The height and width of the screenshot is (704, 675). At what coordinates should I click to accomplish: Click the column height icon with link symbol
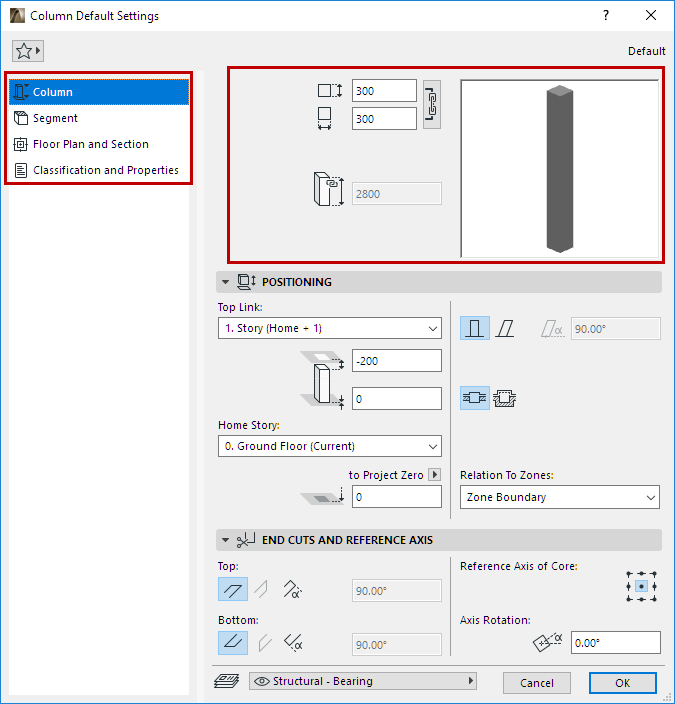coord(329,189)
